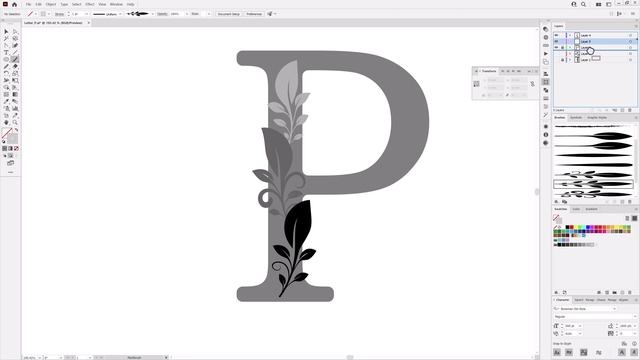Click the font size field in Character panel

point(570,326)
